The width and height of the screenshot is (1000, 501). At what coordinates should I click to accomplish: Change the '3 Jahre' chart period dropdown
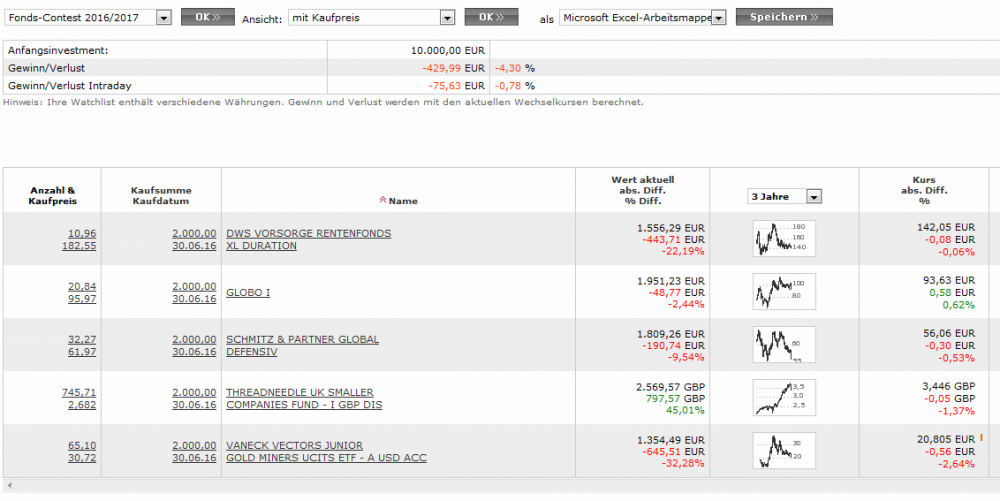point(813,197)
